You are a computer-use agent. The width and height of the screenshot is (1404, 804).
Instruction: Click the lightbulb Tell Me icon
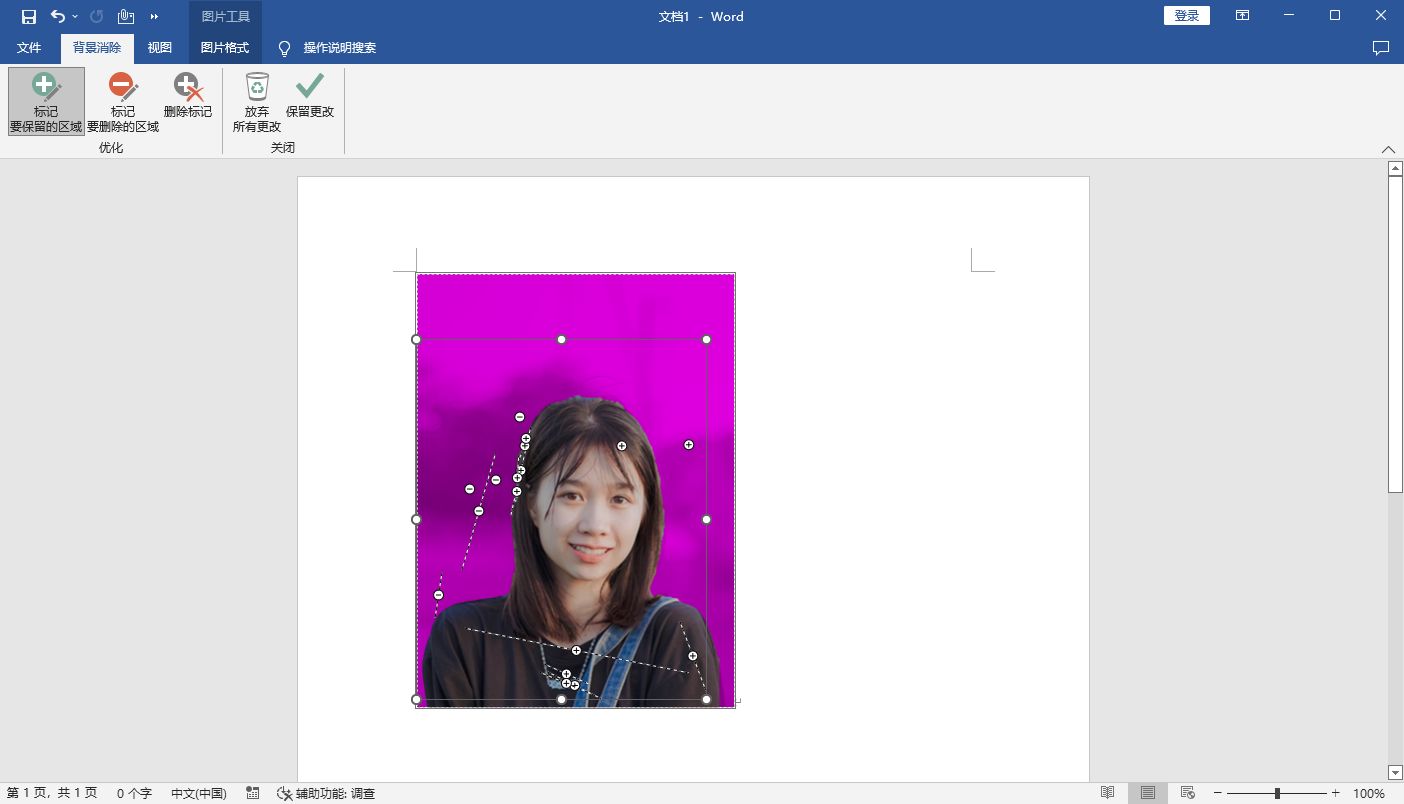tap(284, 48)
